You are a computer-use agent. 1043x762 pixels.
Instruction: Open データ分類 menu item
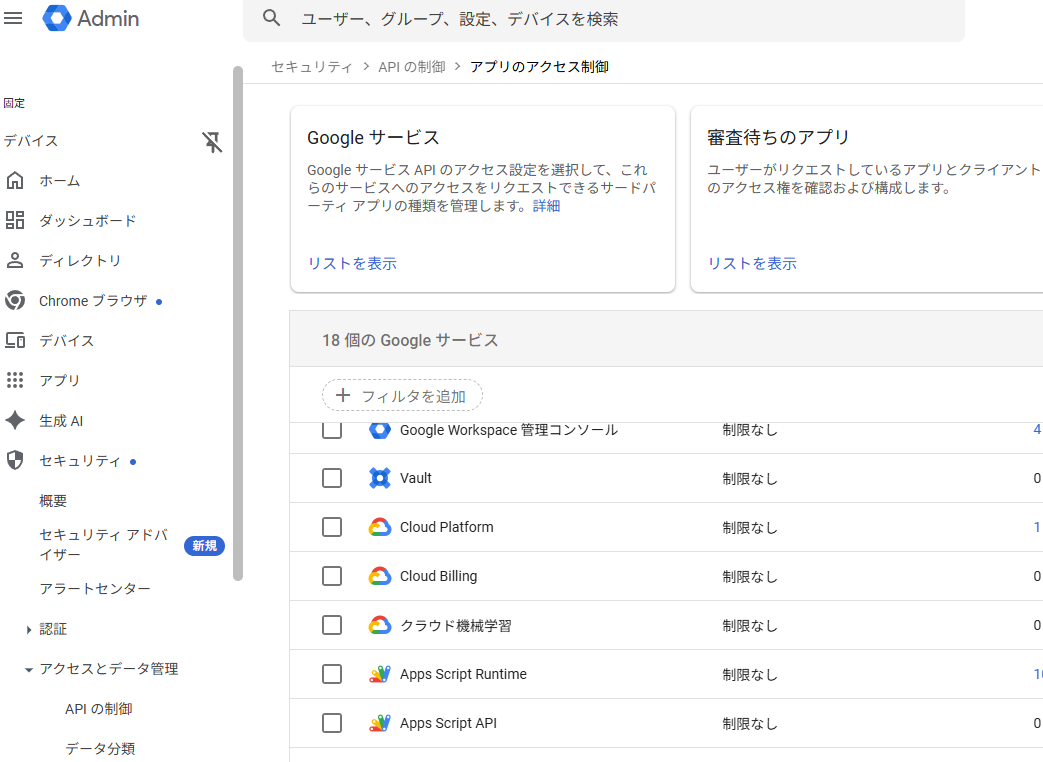100,749
